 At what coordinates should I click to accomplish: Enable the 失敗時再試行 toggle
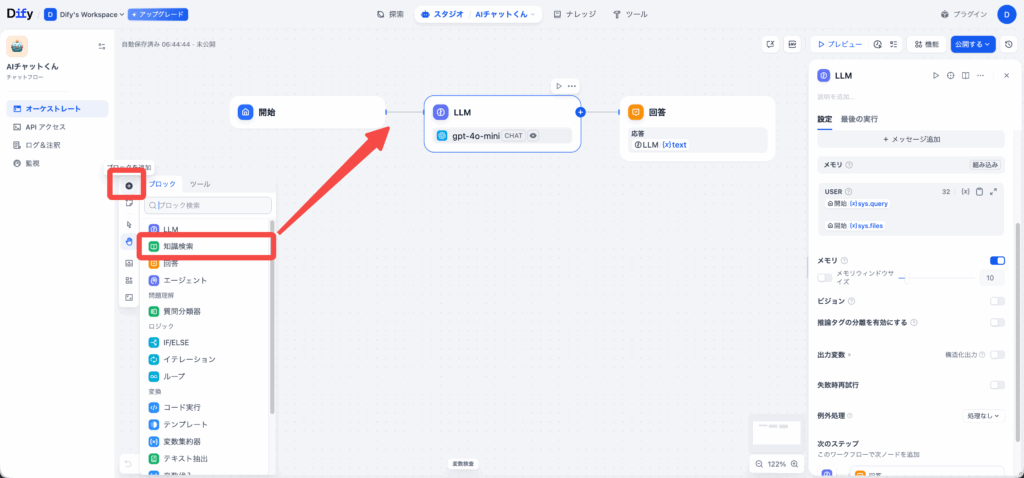click(996, 385)
